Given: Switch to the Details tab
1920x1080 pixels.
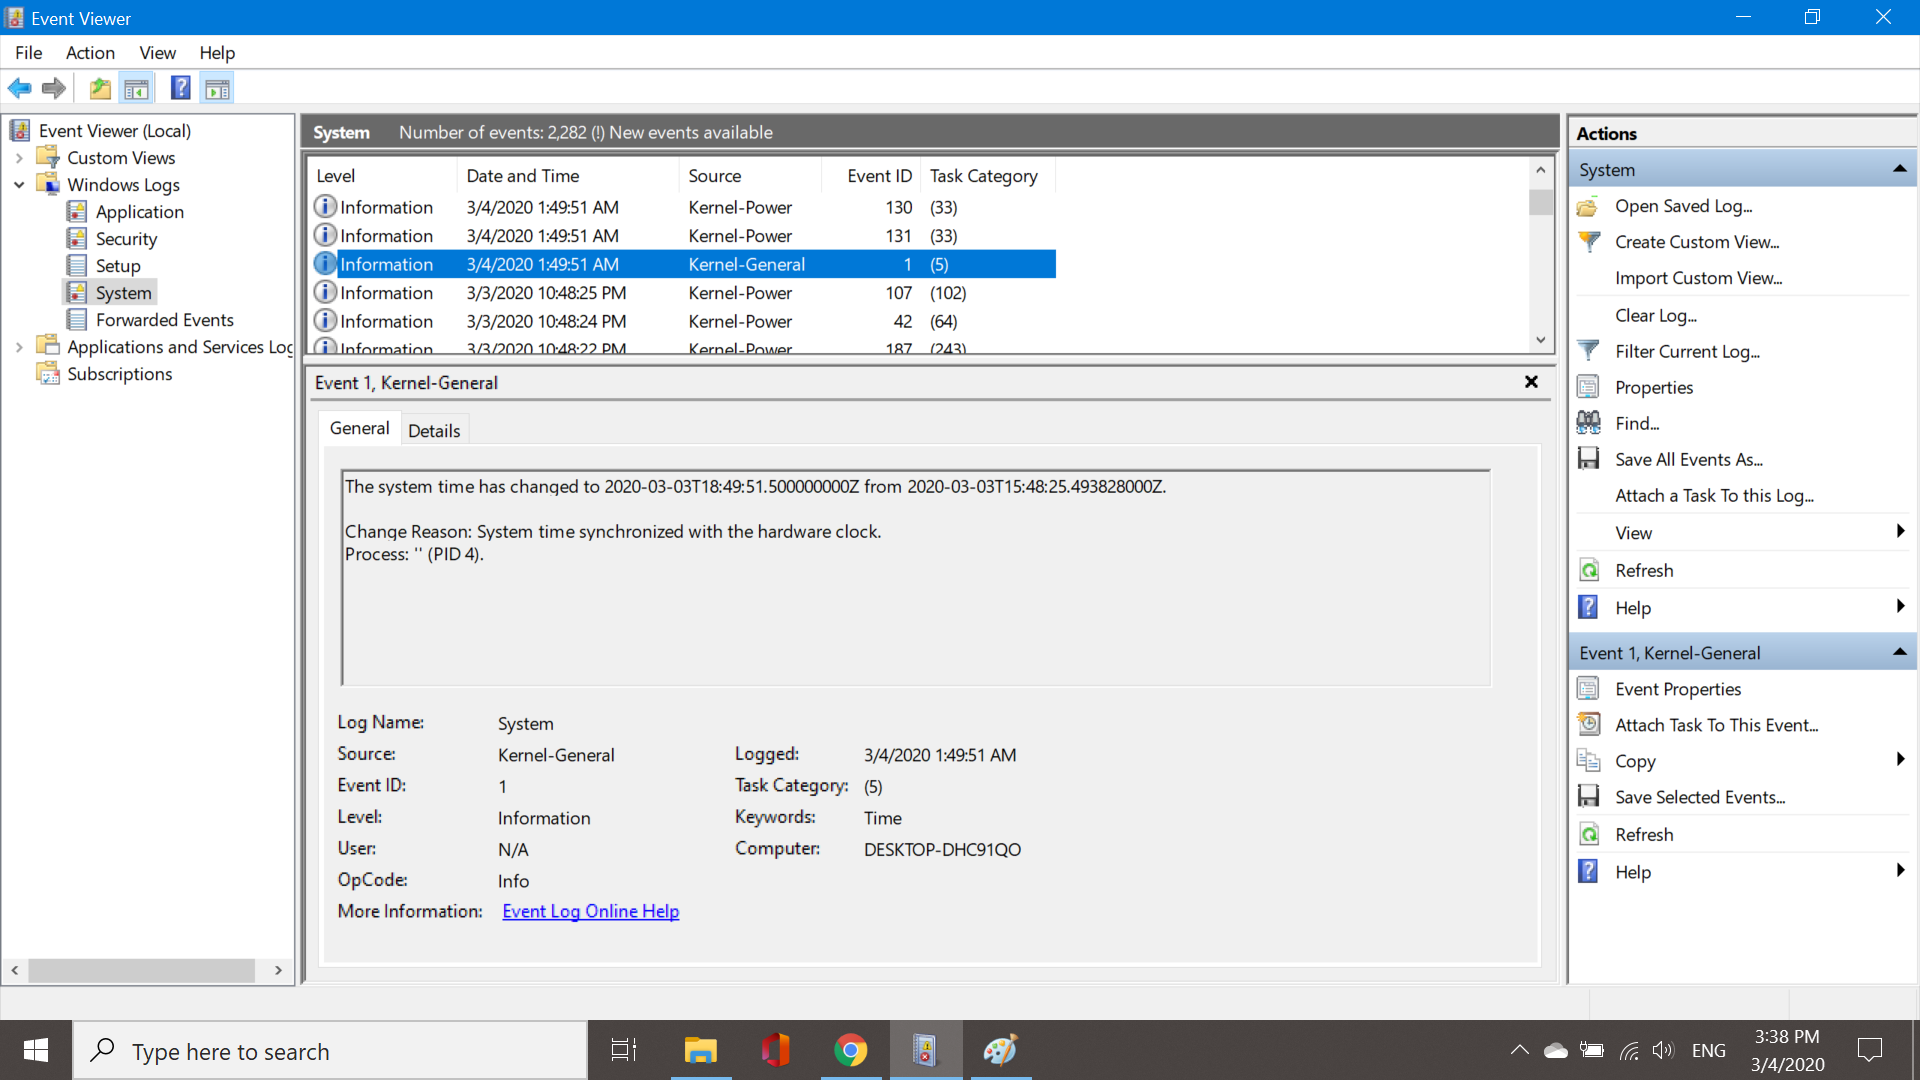Looking at the screenshot, I should click(x=434, y=431).
